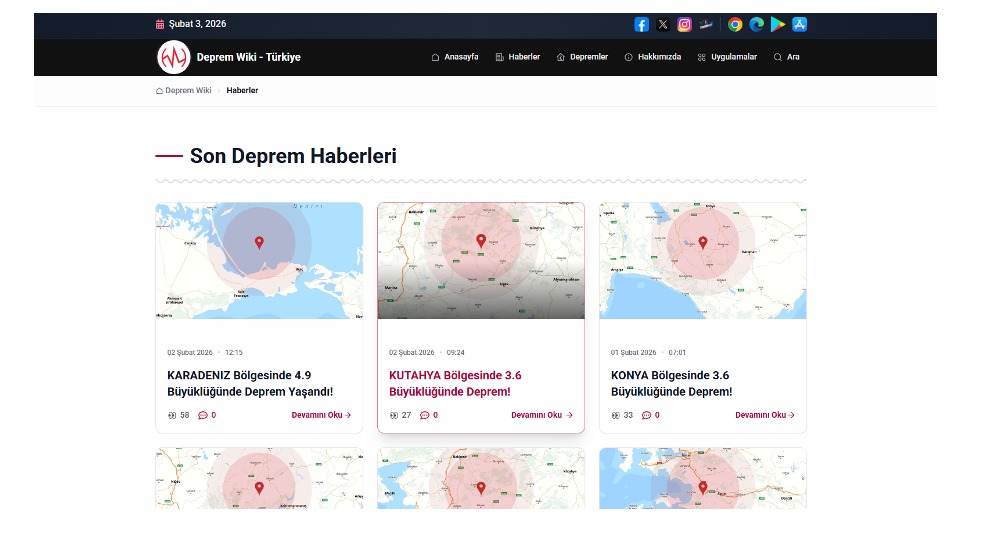
Task: Open the Facebook page icon
Action: (642, 25)
